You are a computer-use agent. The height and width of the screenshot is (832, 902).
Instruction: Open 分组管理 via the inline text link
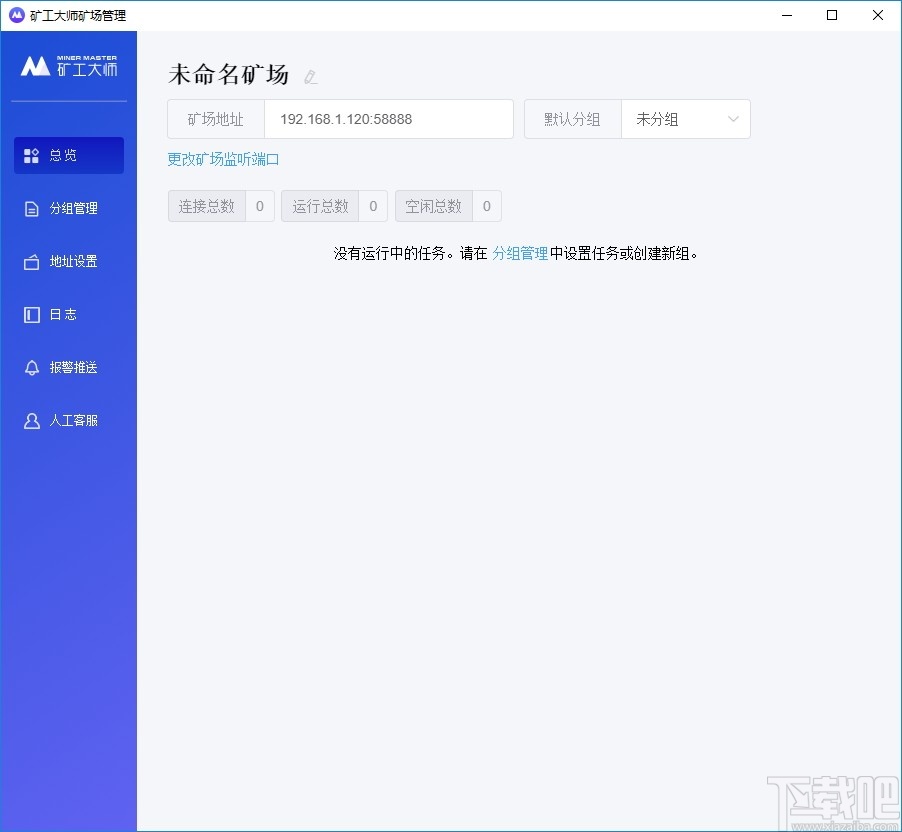pos(520,254)
